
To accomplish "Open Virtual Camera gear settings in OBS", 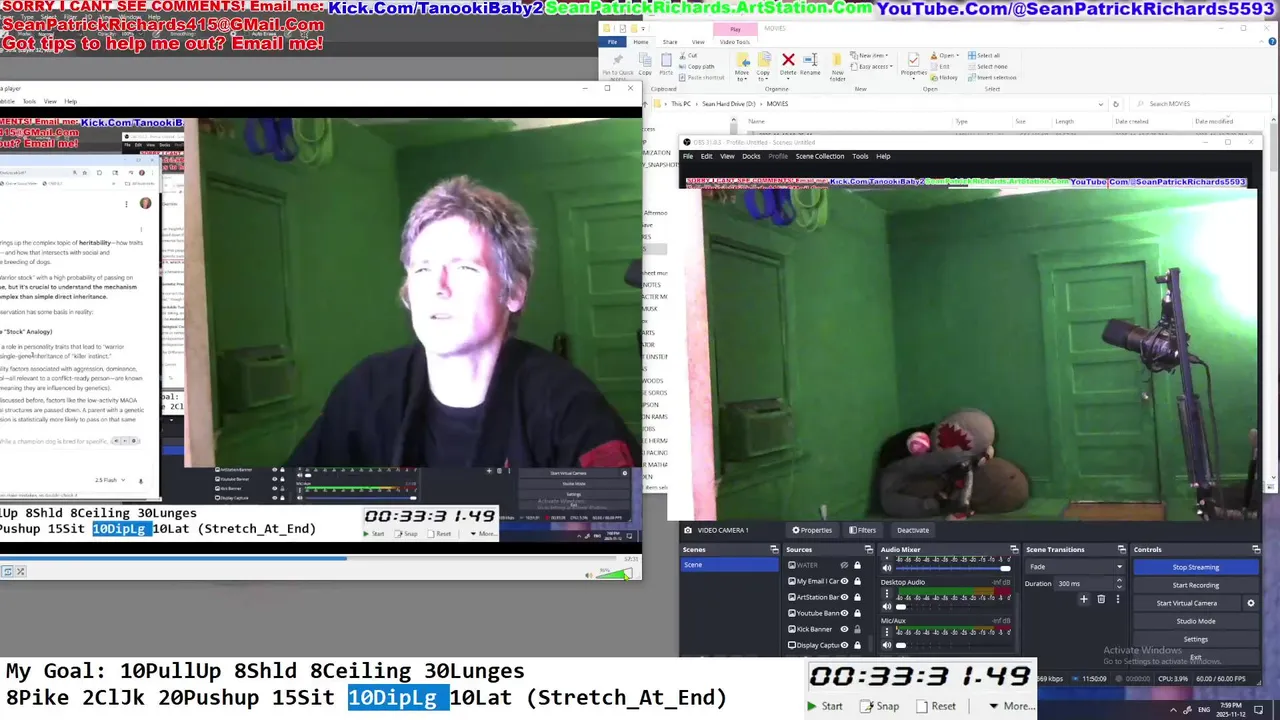I will [1251, 603].
